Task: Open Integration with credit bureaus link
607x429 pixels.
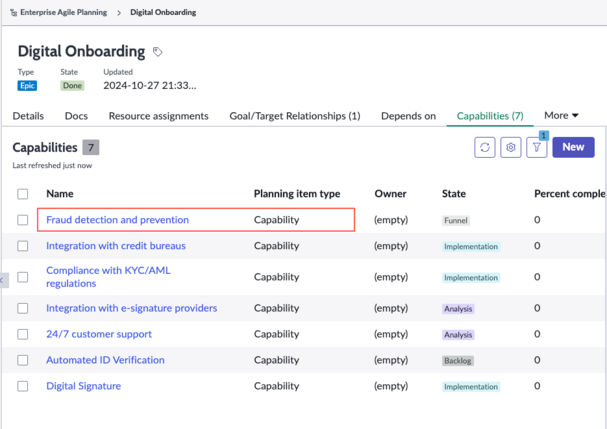Action: (116, 246)
